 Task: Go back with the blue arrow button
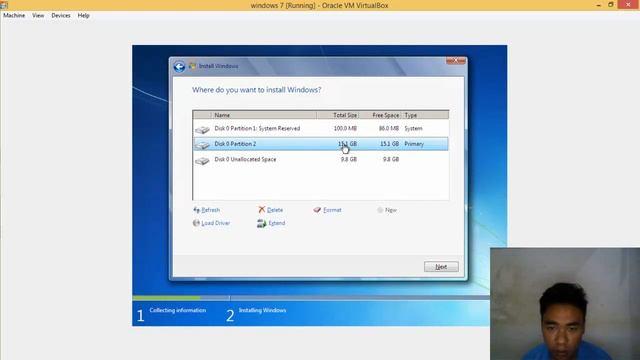coord(179,67)
